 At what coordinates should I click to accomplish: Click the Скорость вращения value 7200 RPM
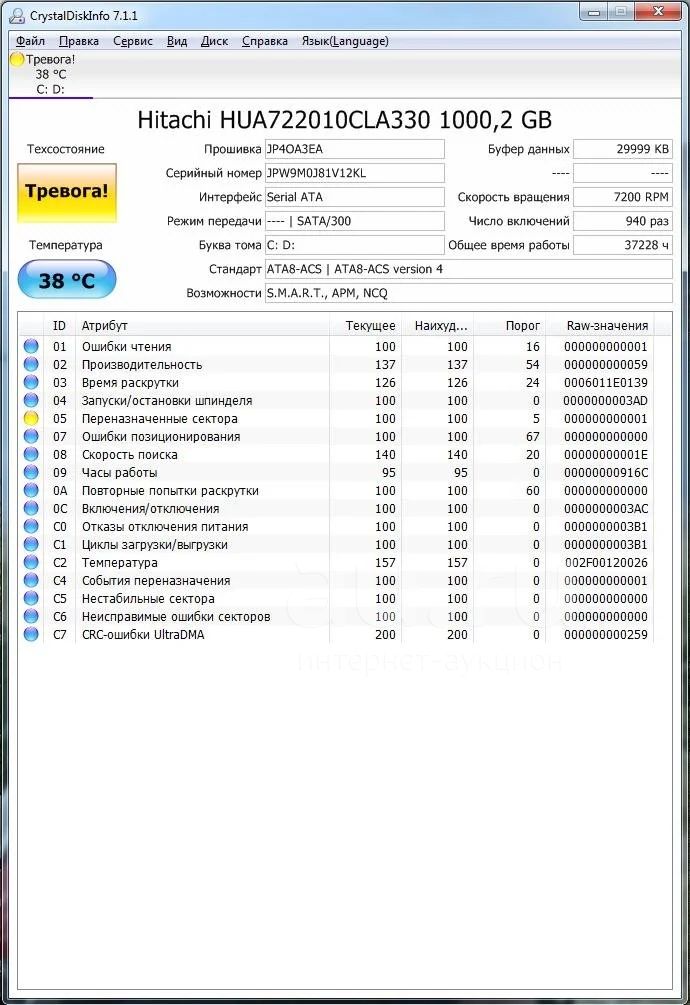point(623,197)
